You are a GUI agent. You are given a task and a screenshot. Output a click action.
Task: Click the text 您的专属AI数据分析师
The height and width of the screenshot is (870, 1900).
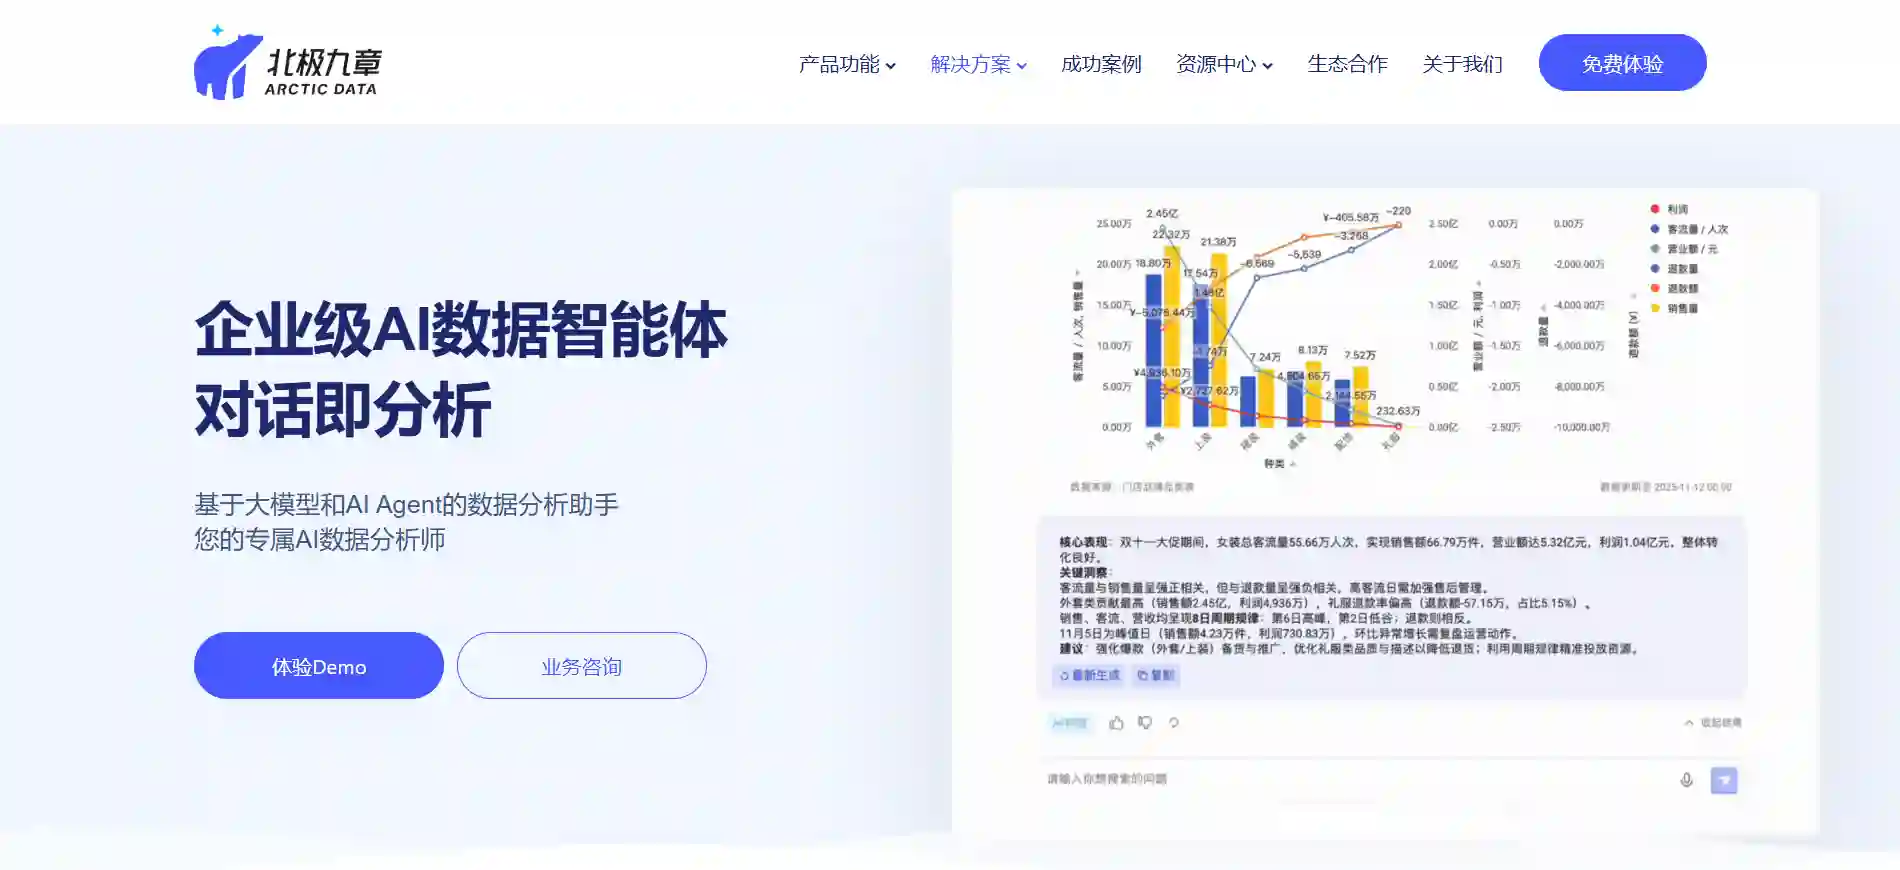(320, 540)
